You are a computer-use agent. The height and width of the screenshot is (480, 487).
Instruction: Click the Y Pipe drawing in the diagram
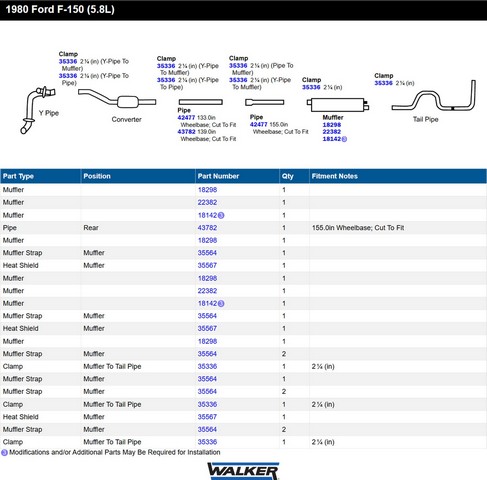(x=38, y=110)
